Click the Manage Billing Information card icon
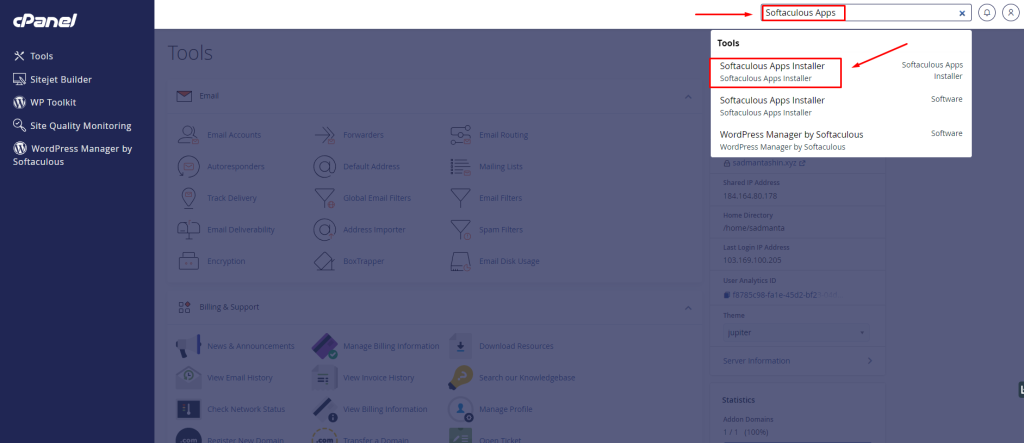Image resolution: width=1024 pixels, height=443 pixels. (325, 346)
